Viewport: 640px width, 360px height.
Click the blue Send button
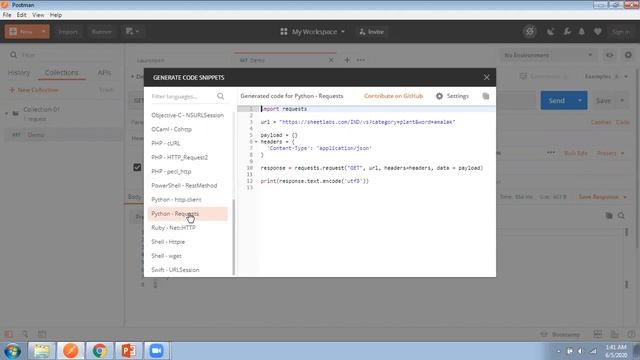[556, 100]
